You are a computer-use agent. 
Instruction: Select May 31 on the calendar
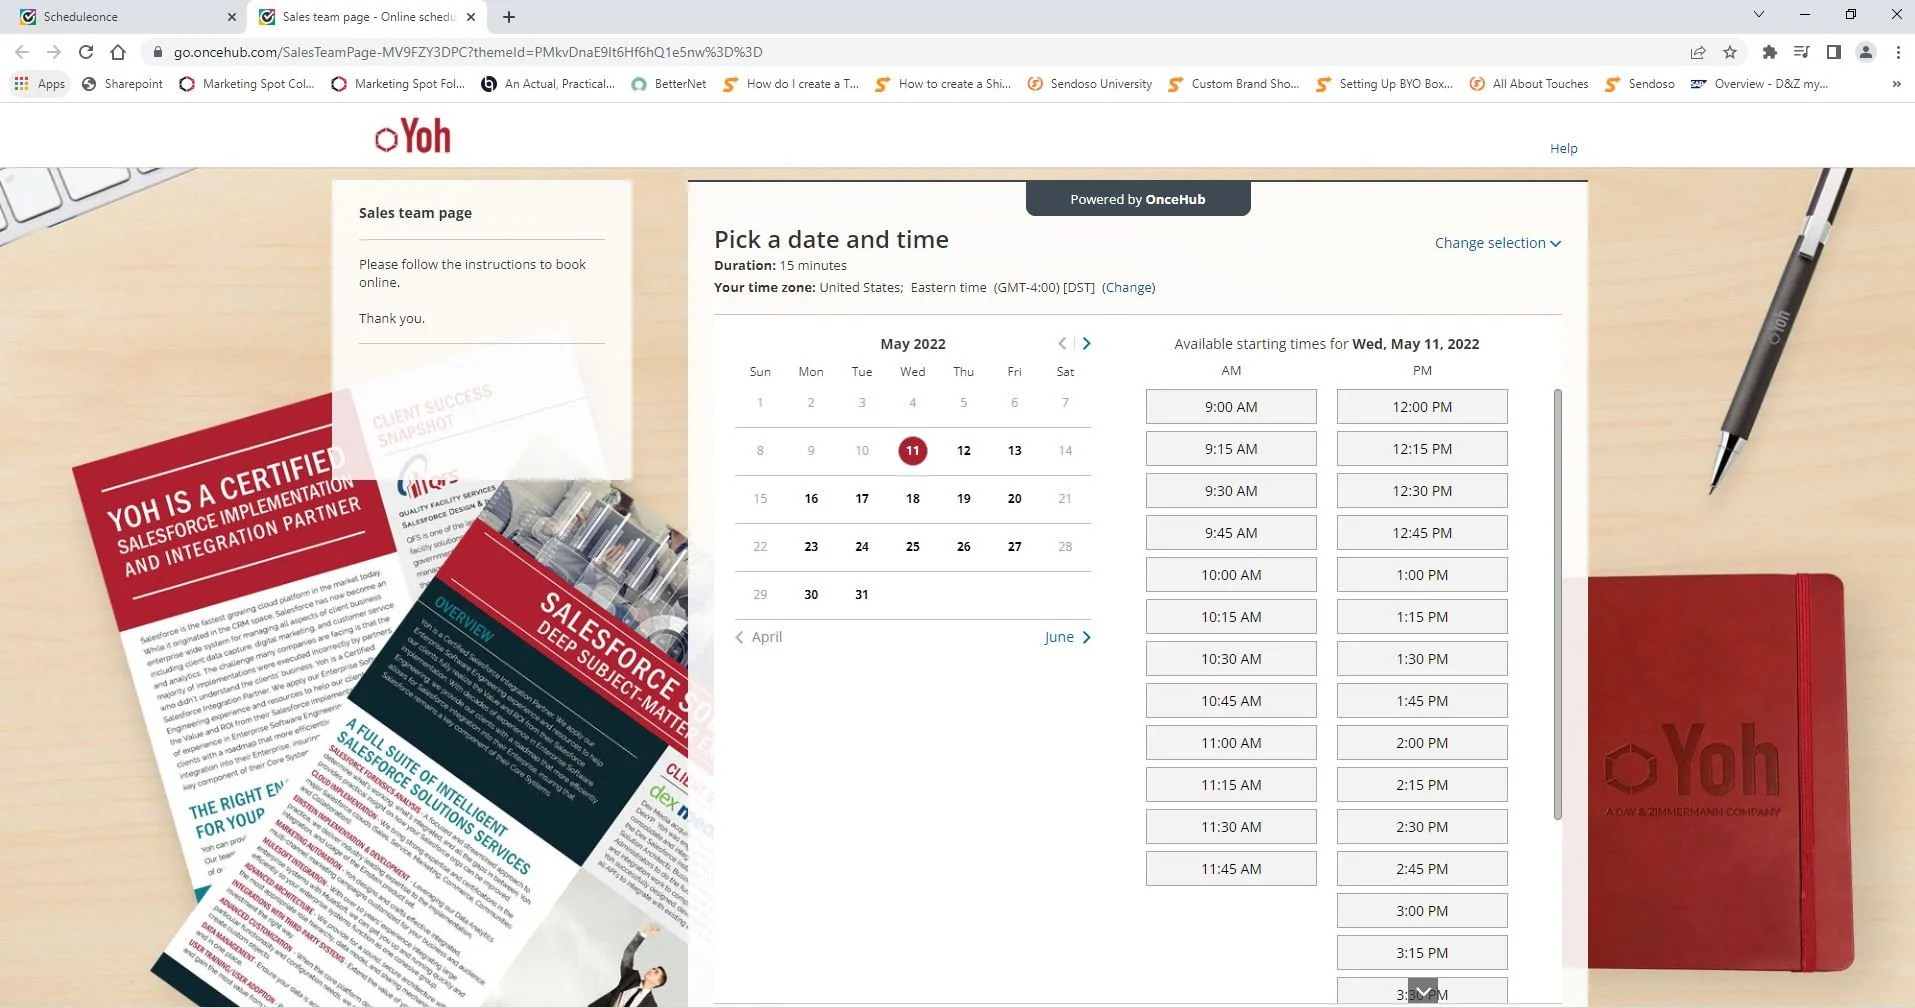click(861, 595)
